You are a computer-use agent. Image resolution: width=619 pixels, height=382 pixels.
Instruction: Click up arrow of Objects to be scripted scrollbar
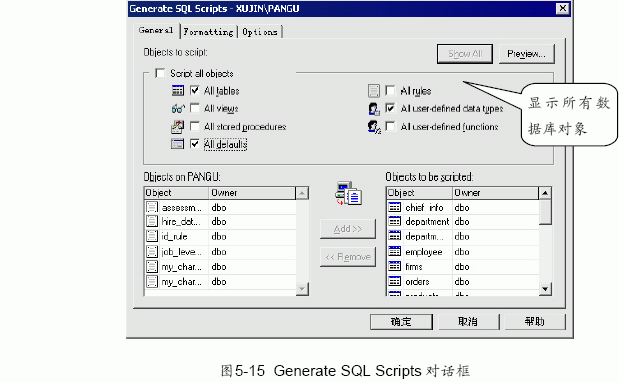tap(545, 193)
